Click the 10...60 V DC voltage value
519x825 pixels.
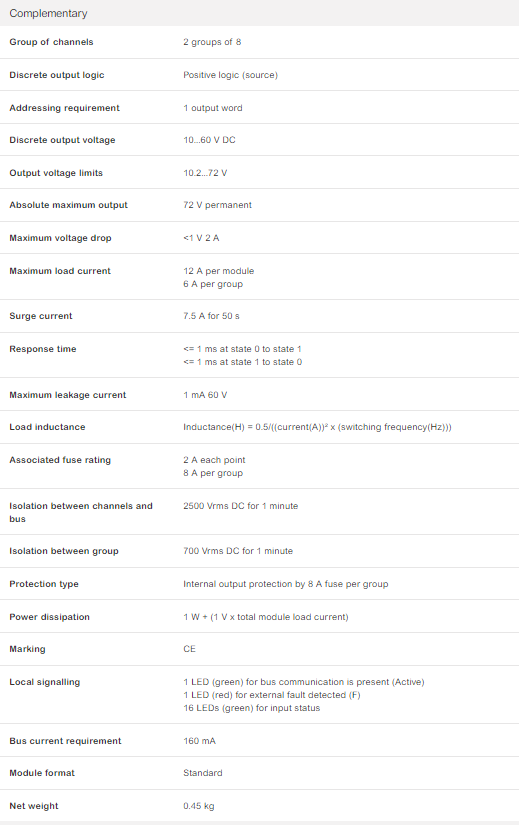click(x=209, y=140)
